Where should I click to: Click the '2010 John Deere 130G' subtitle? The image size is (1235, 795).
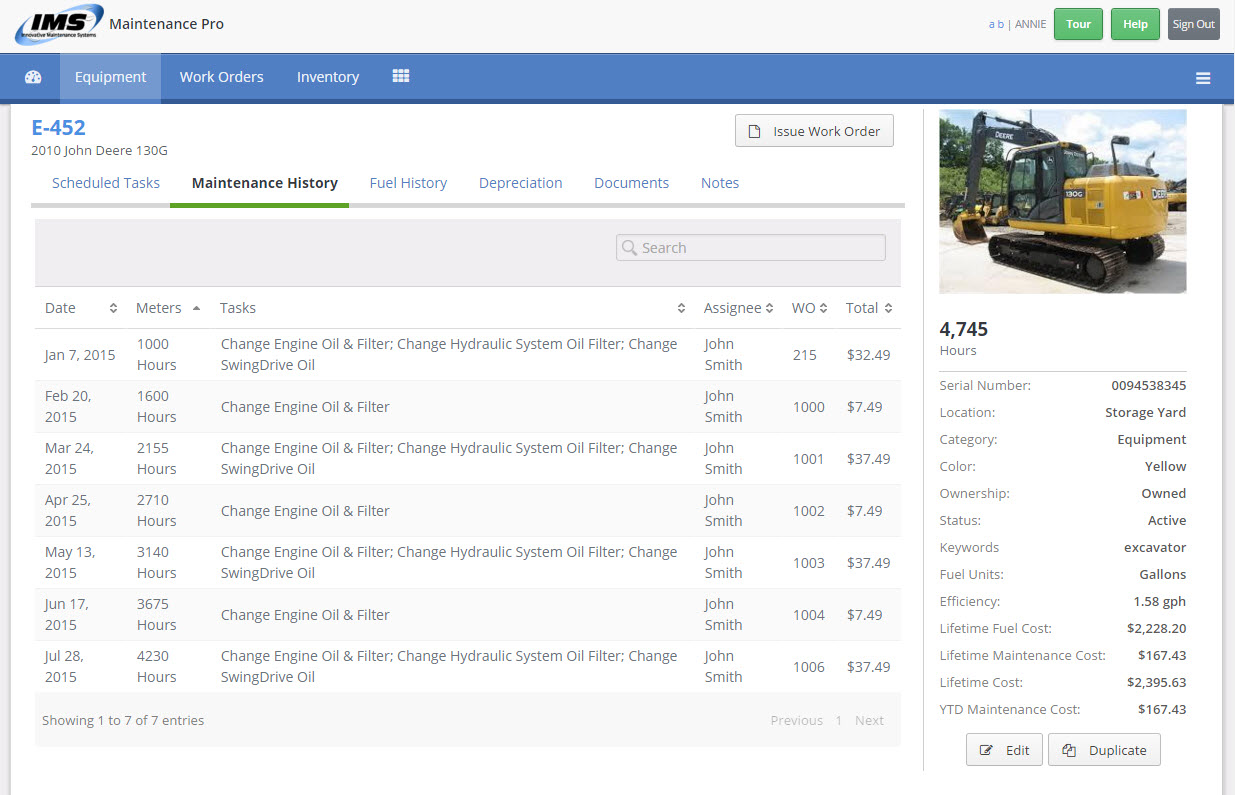click(100, 151)
